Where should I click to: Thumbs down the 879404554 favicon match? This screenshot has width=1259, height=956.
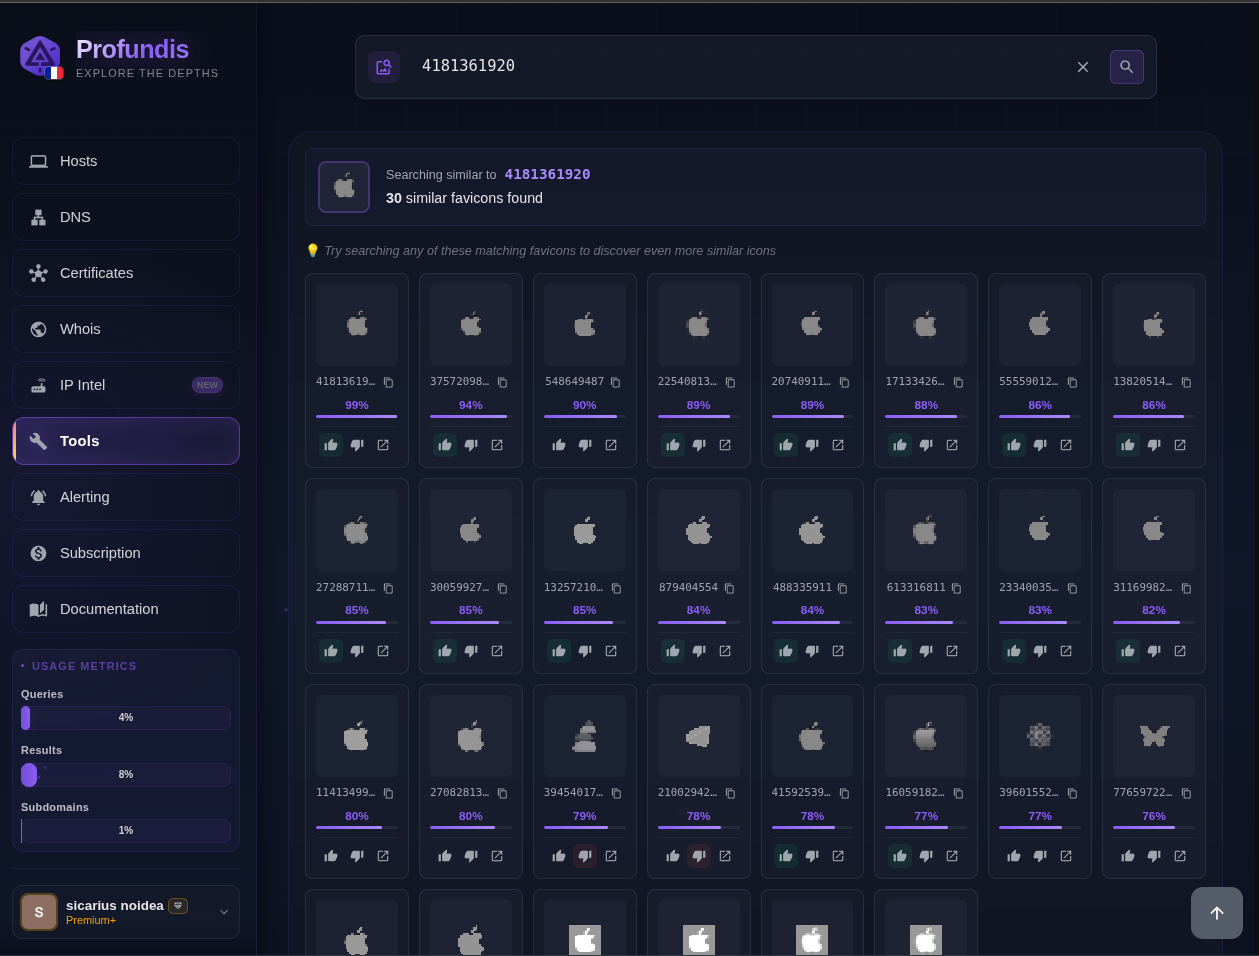[x=699, y=651]
